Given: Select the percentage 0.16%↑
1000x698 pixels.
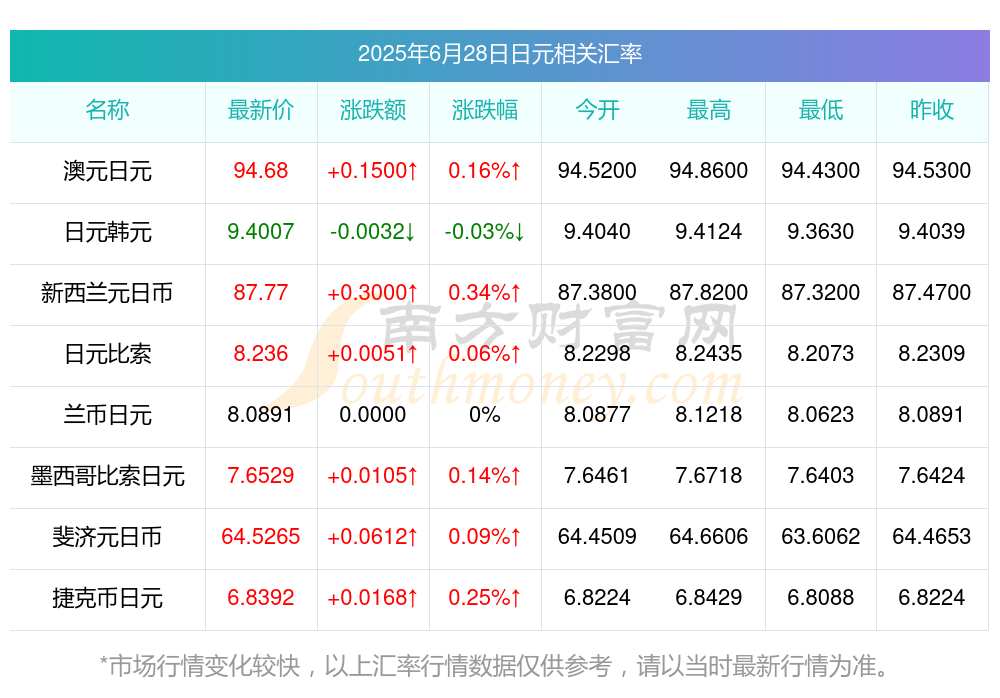Looking at the screenshot, I should (x=485, y=171).
